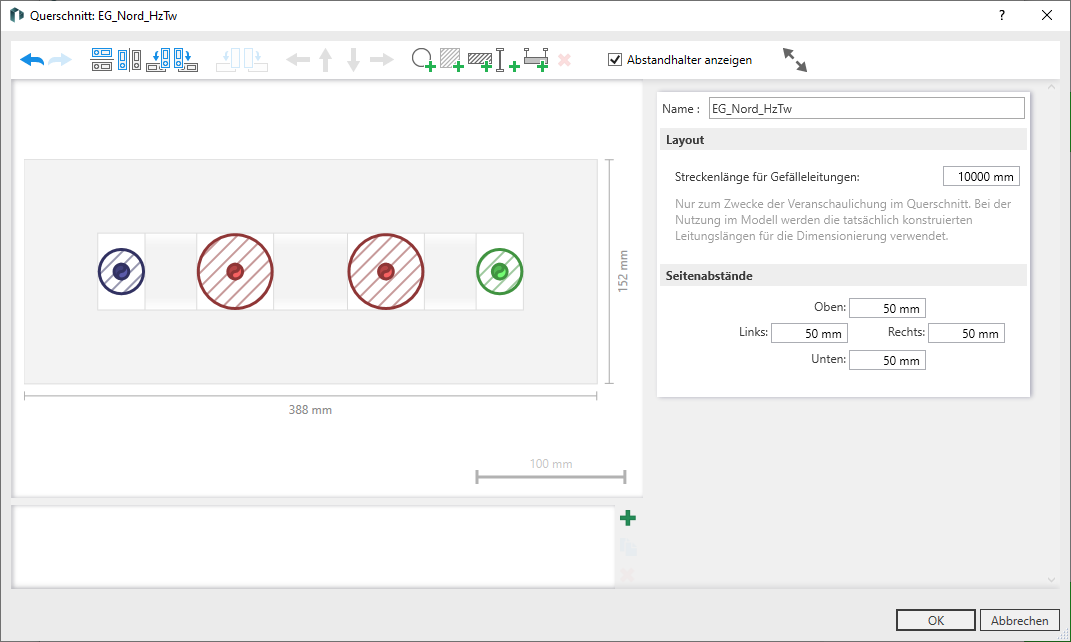Click the 152 mm height dimension label
Image resolution: width=1071 pixels, height=642 pixels.
click(623, 272)
